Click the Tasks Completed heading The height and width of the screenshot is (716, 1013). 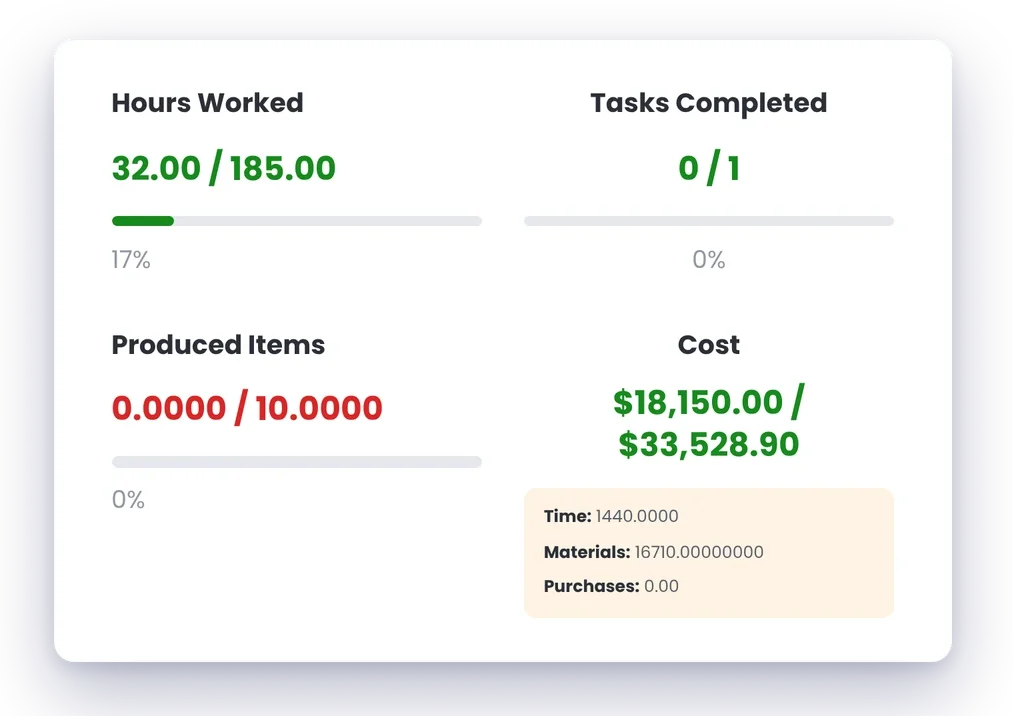709,103
